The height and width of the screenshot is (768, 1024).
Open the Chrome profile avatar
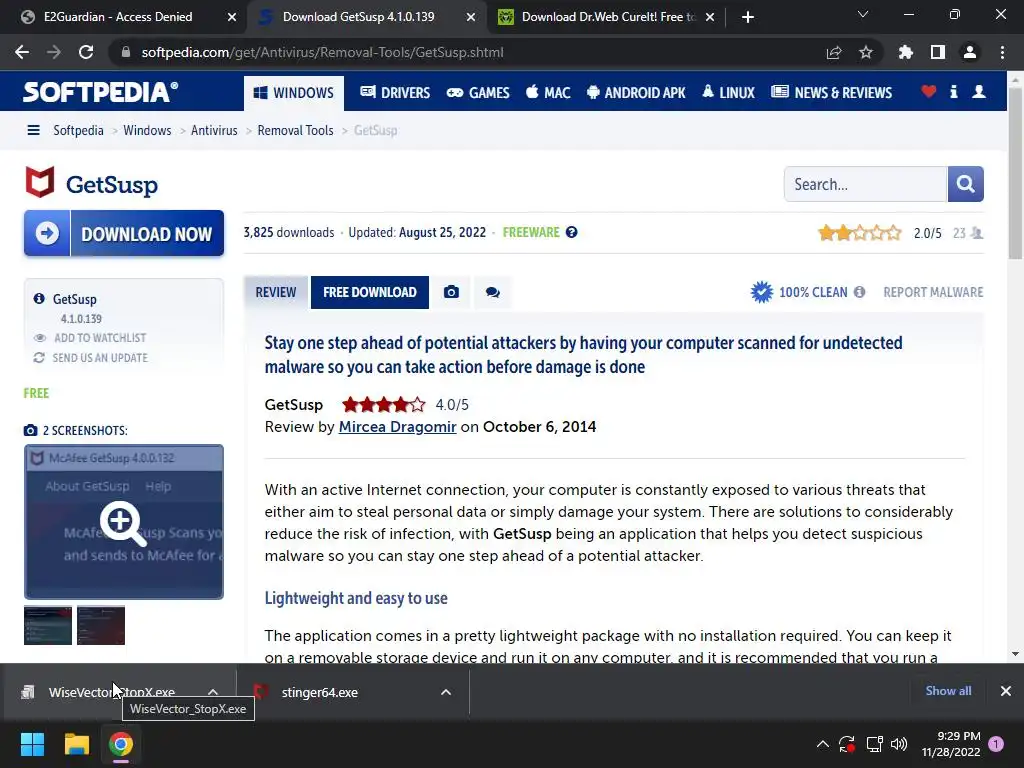point(970,52)
